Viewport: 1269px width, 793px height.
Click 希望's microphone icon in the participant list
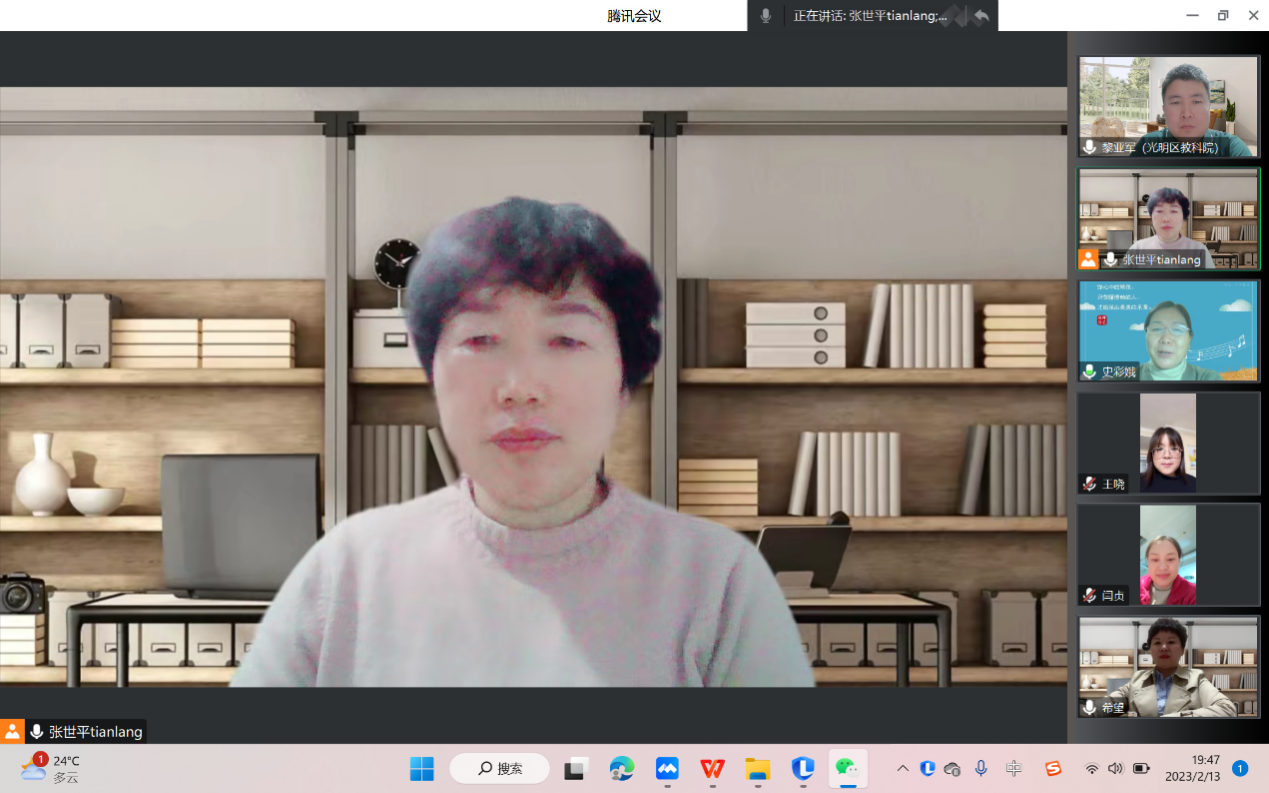pos(1089,707)
